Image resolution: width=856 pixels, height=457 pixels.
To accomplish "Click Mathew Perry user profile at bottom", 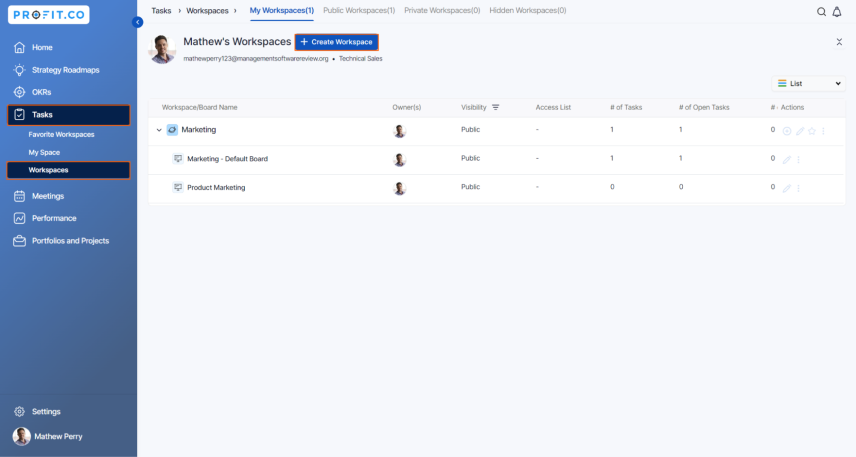I will [x=48, y=436].
